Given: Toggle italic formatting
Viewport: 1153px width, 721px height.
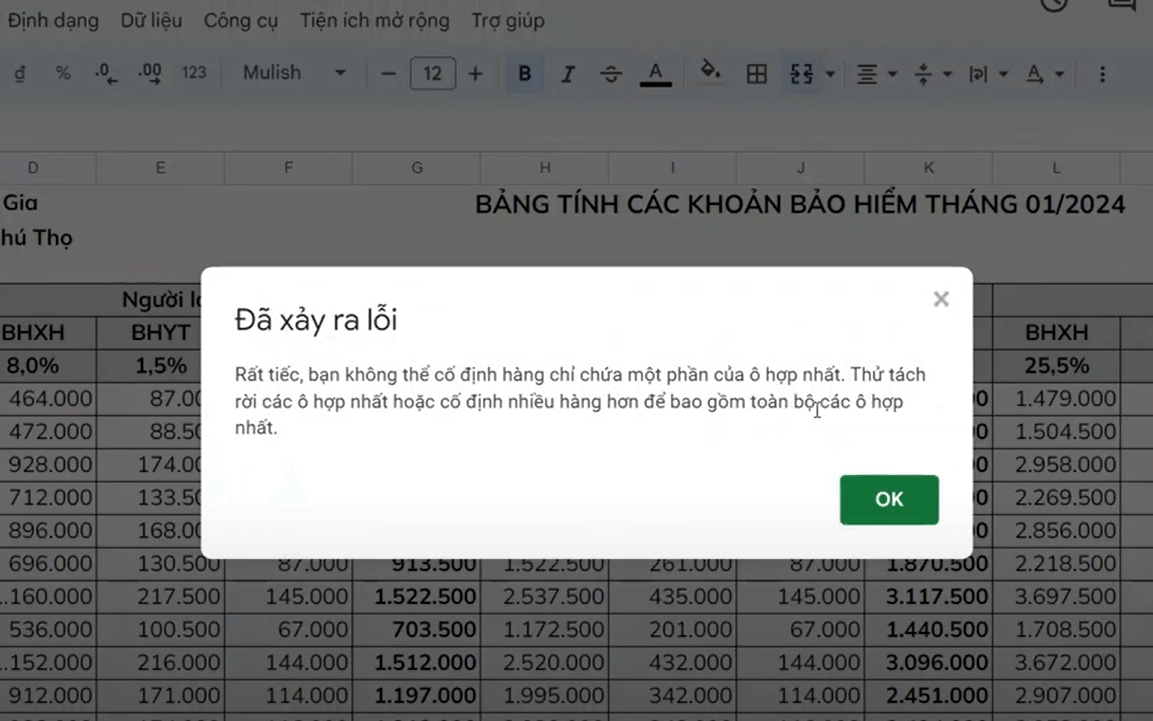Looking at the screenshot, I should pyautogui.click(x=568, y=74).
